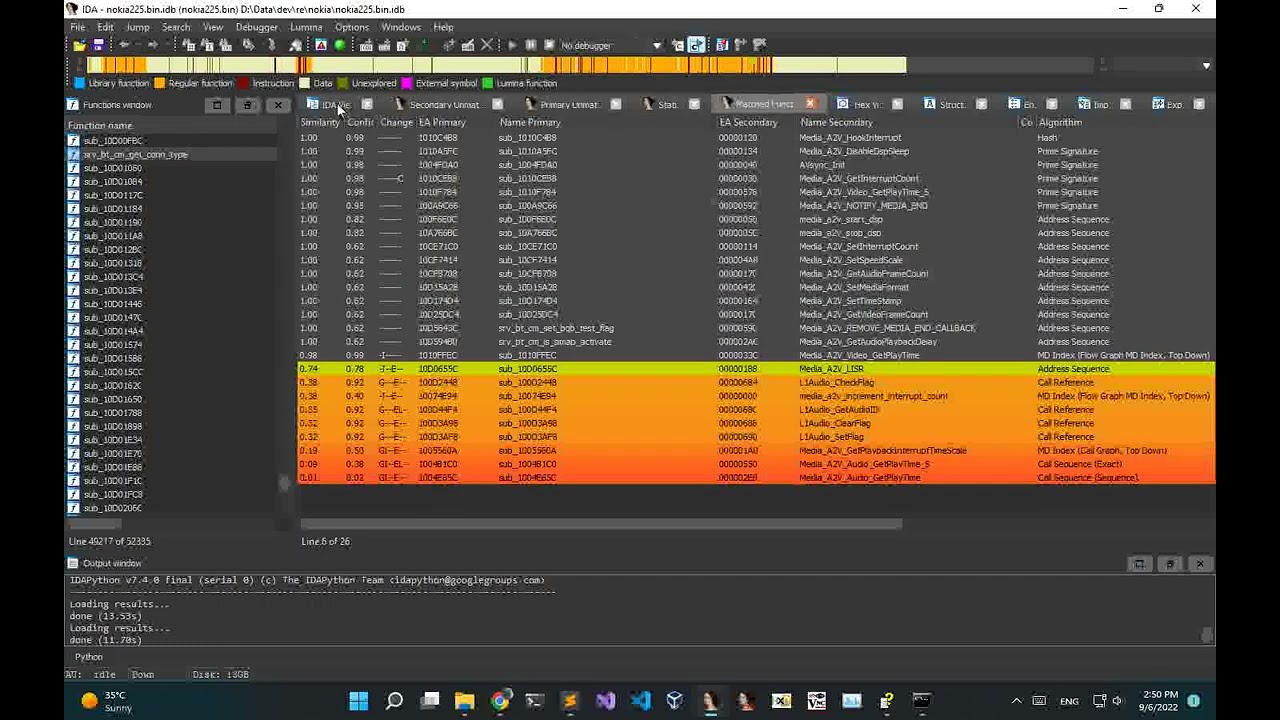The image size is (1280, 720).
Task: Sort by the Algorithm column header
Action: (x=1060, y=123)
